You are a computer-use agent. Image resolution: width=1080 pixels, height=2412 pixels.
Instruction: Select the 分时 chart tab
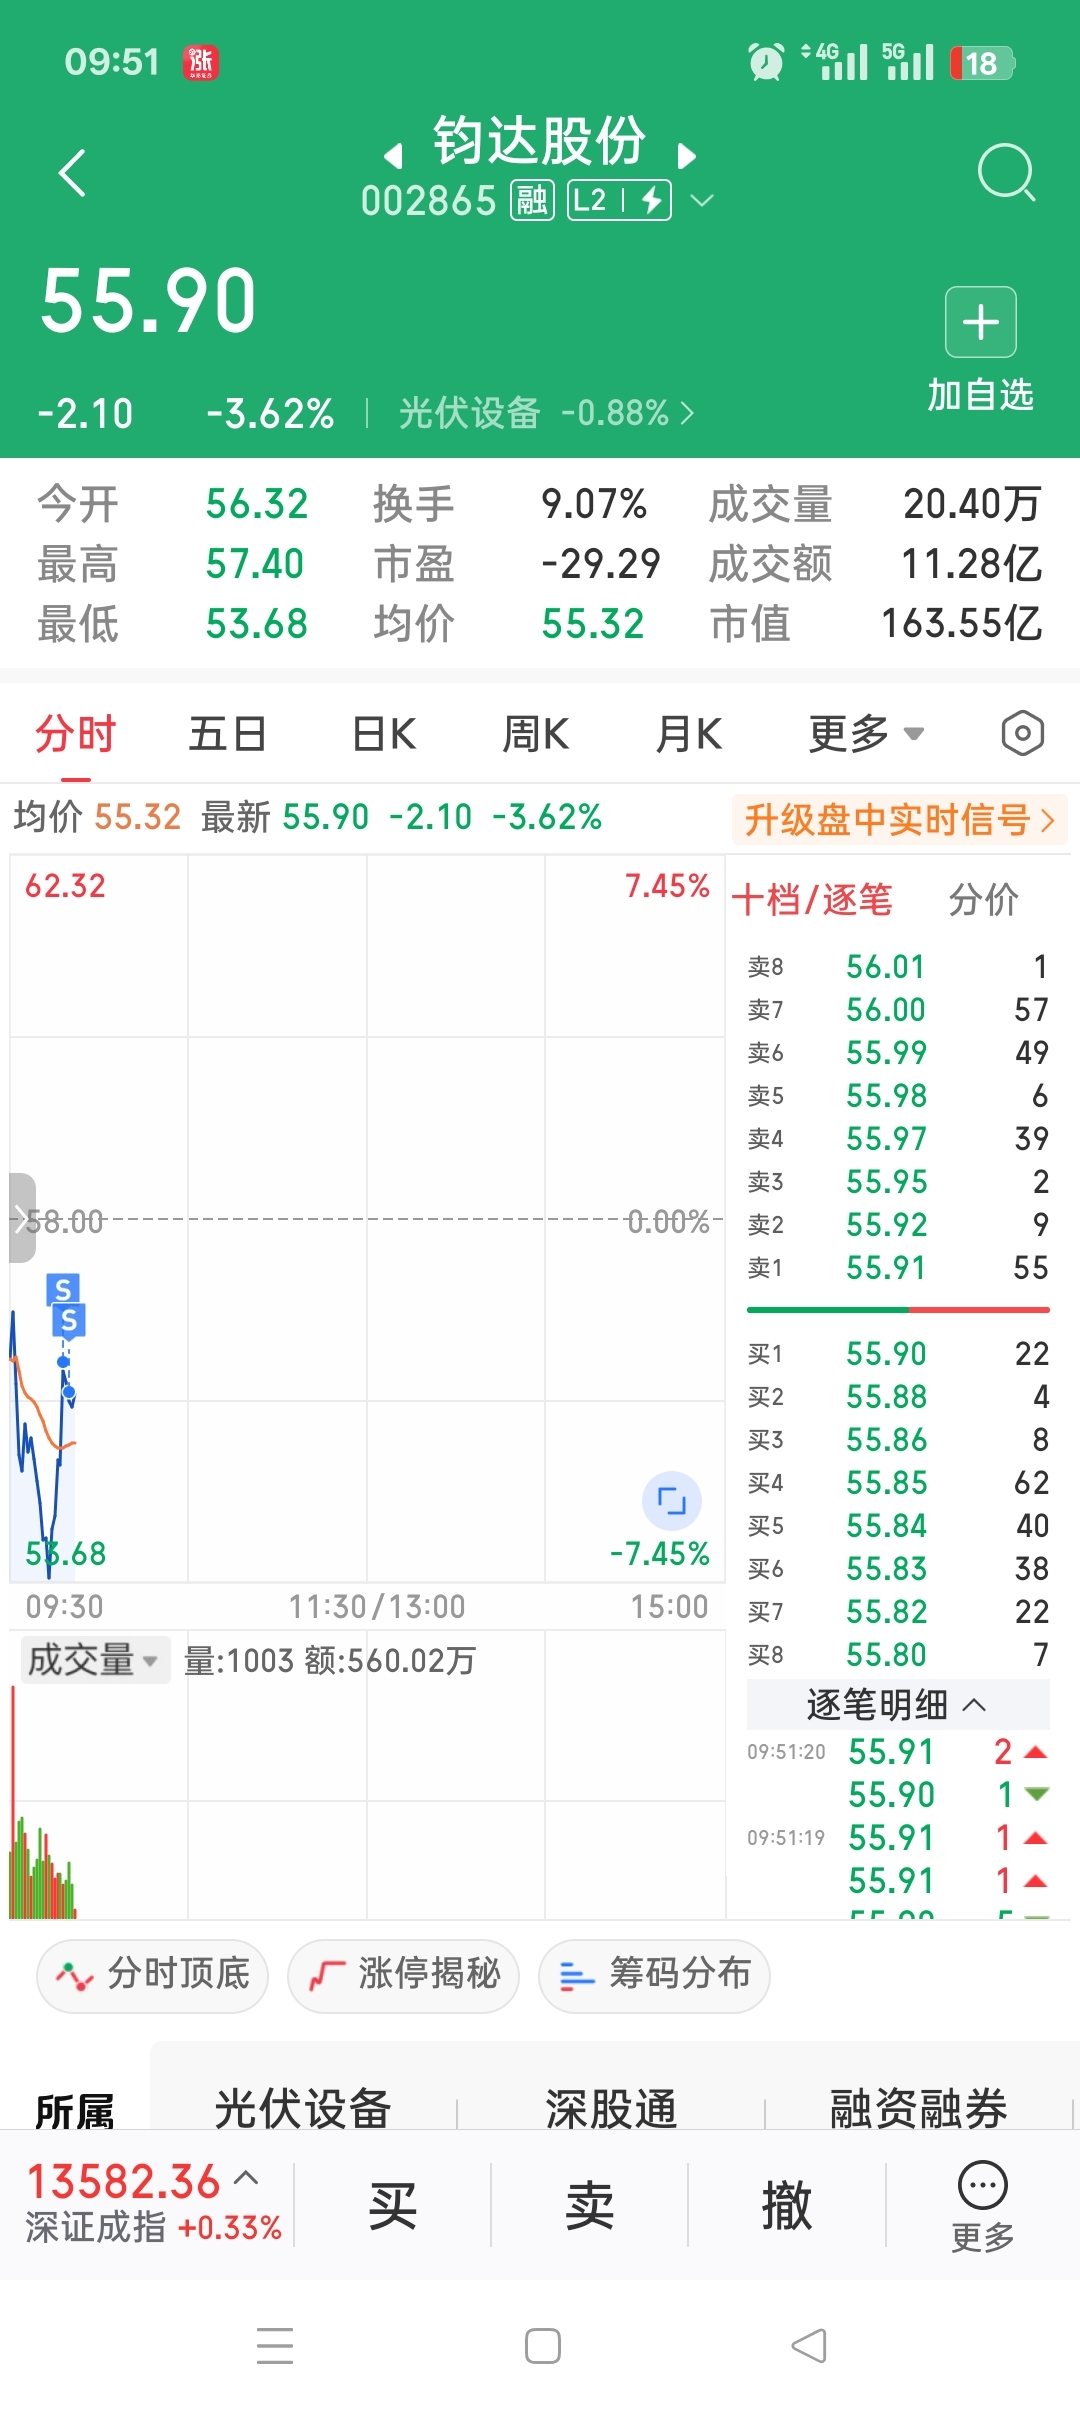pyautogui.click(x=75, y=735)
